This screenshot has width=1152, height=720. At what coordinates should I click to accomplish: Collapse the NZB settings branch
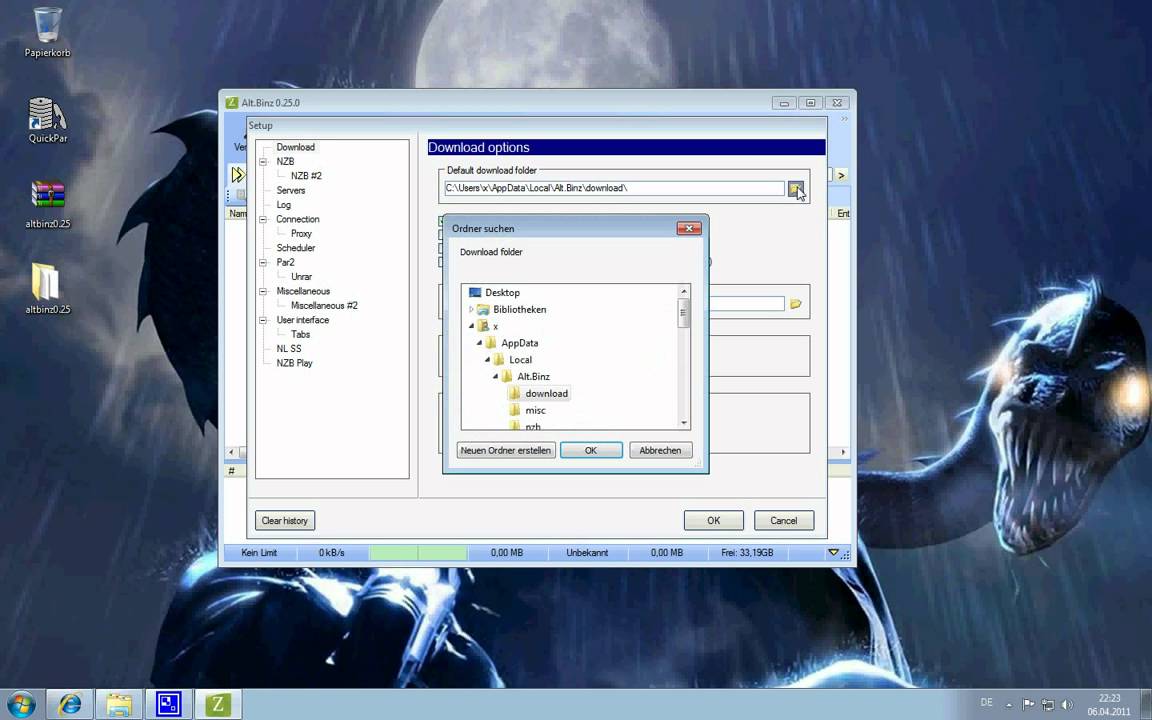[262, 161]
